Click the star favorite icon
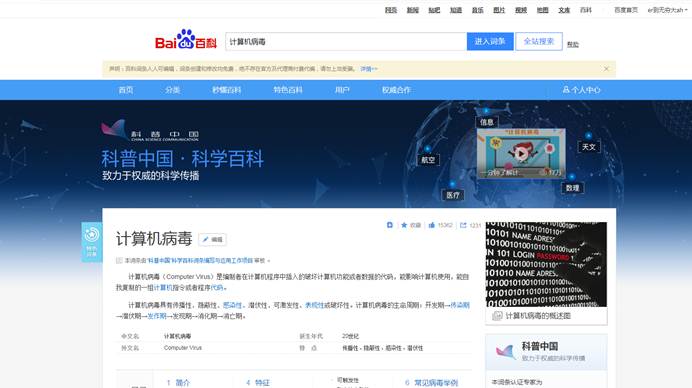This screenshot has height=388, width=692. pyautogui.click(x=404, y=225)
